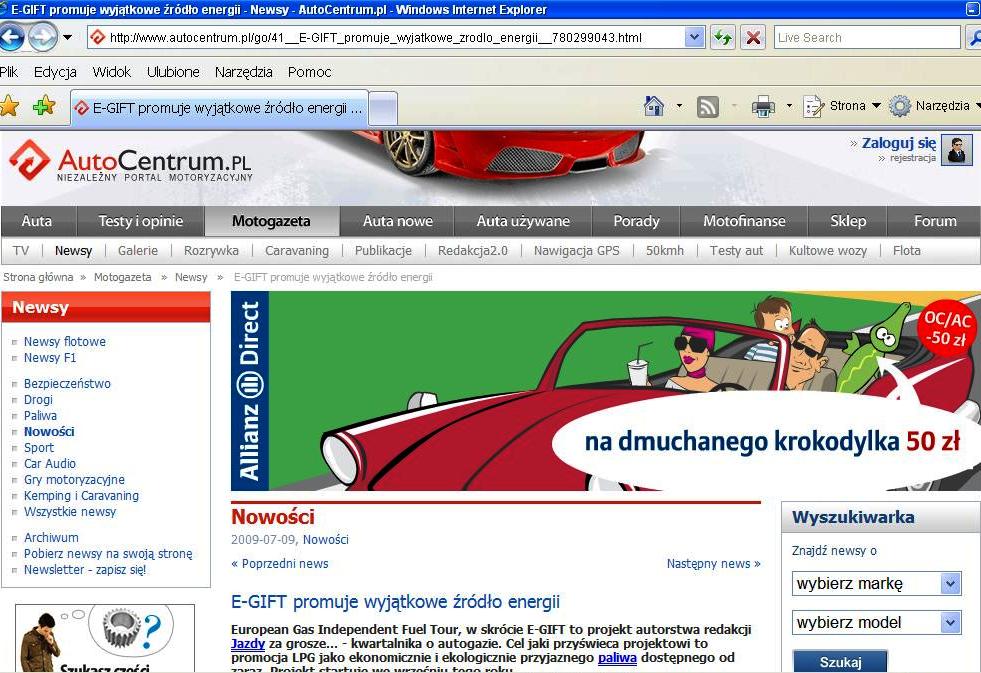This screenshot has width=981, height=673.
Task: Click the Refresh page icon
Action: coord(723,38)
